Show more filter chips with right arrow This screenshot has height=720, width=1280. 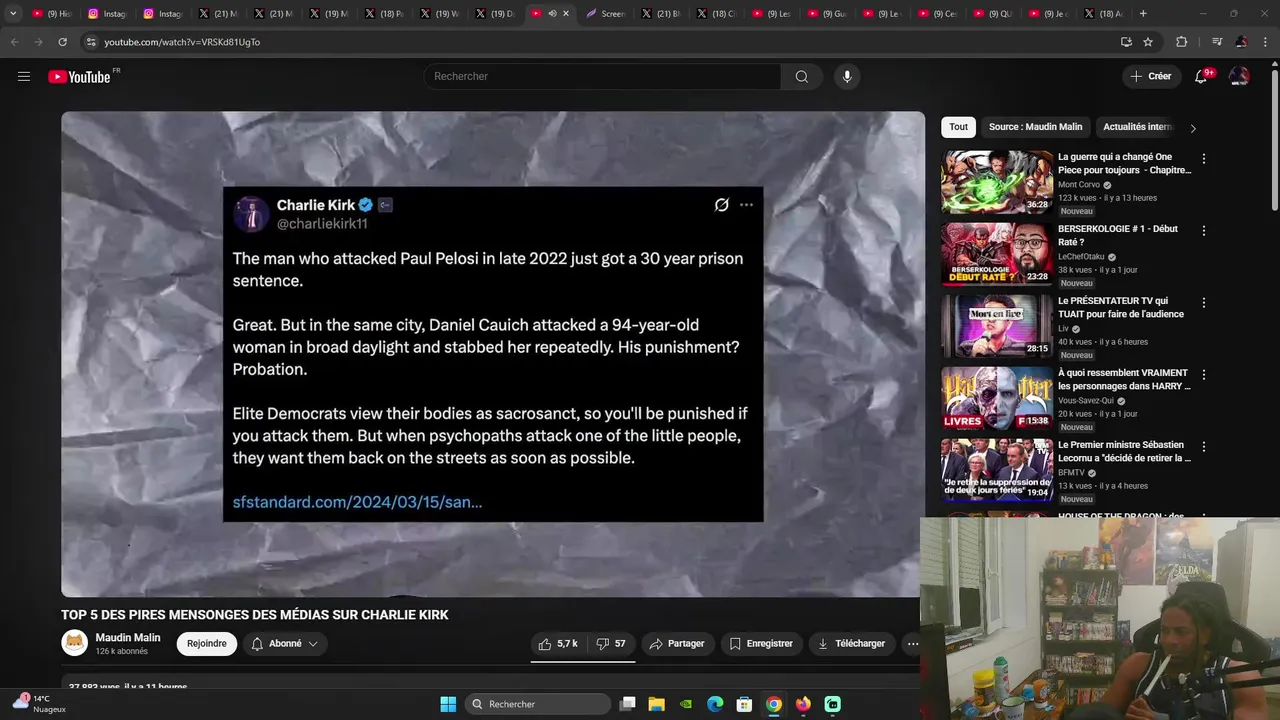tap(1192, 128)
